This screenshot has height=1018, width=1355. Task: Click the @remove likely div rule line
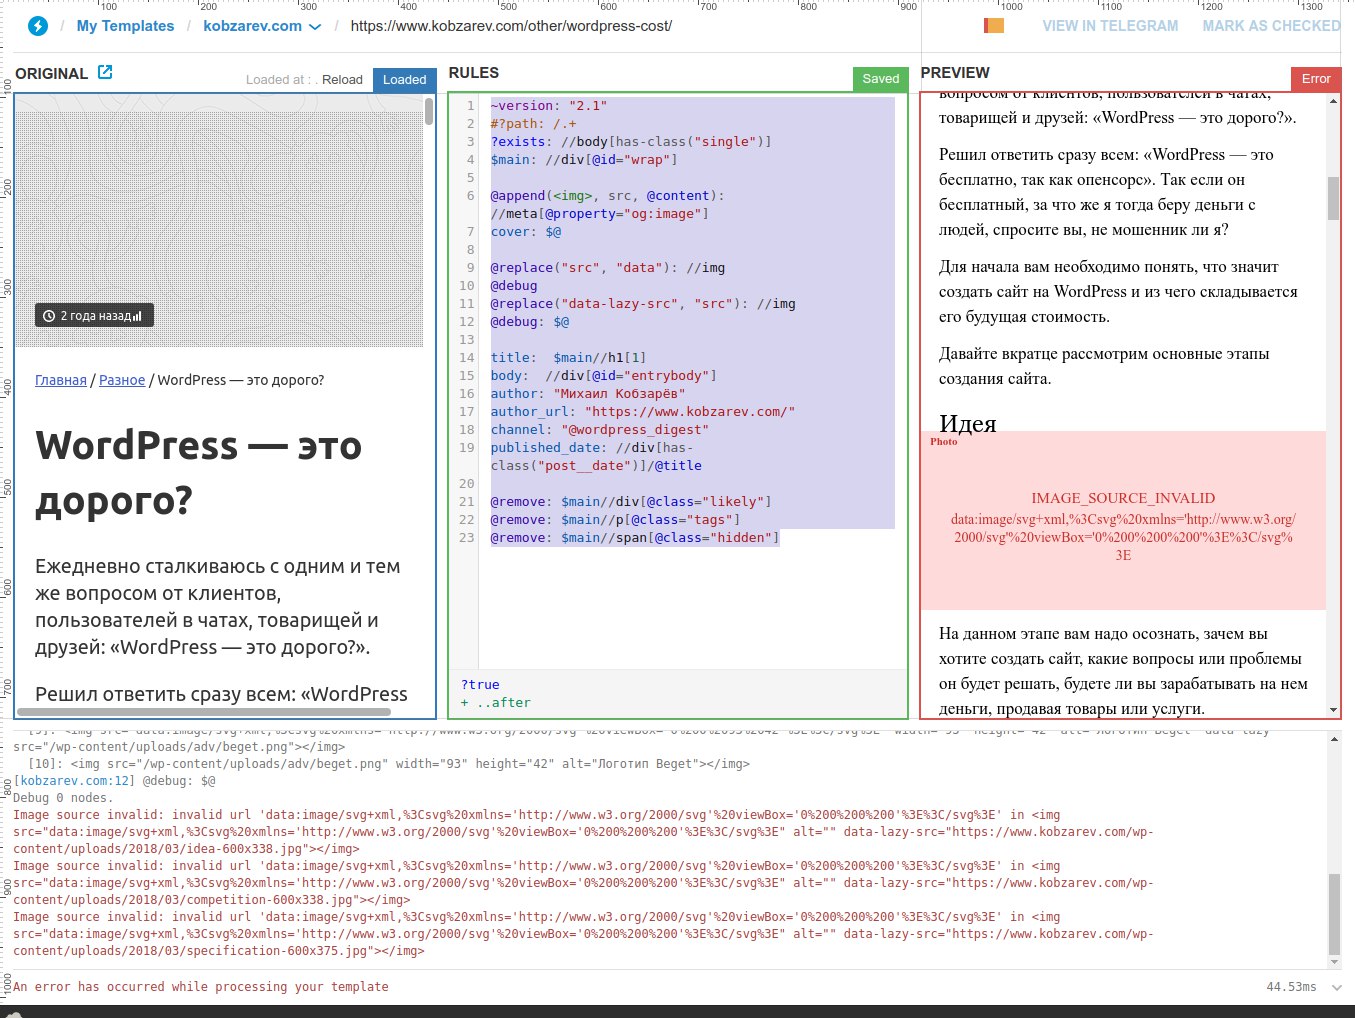pyautogui.click(x=631, y=502)
